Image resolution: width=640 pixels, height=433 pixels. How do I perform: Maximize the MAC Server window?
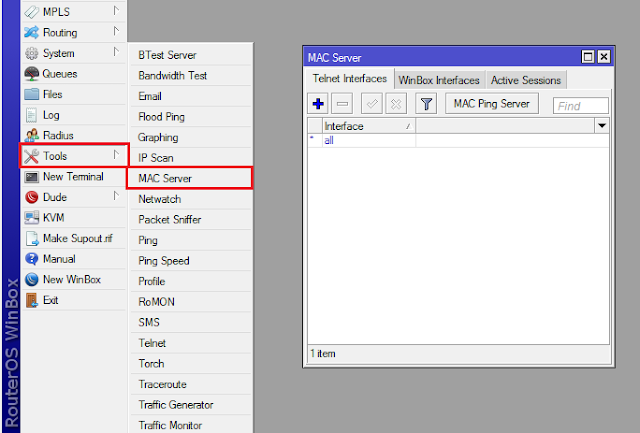click(x=588, y=56)
